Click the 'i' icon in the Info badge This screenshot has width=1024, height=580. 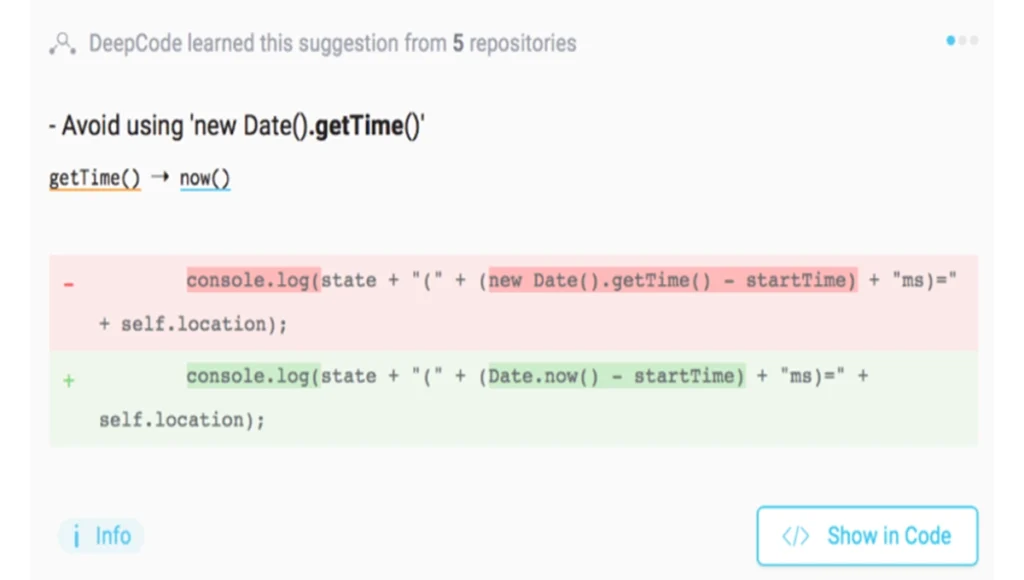(x=76, y=536)
